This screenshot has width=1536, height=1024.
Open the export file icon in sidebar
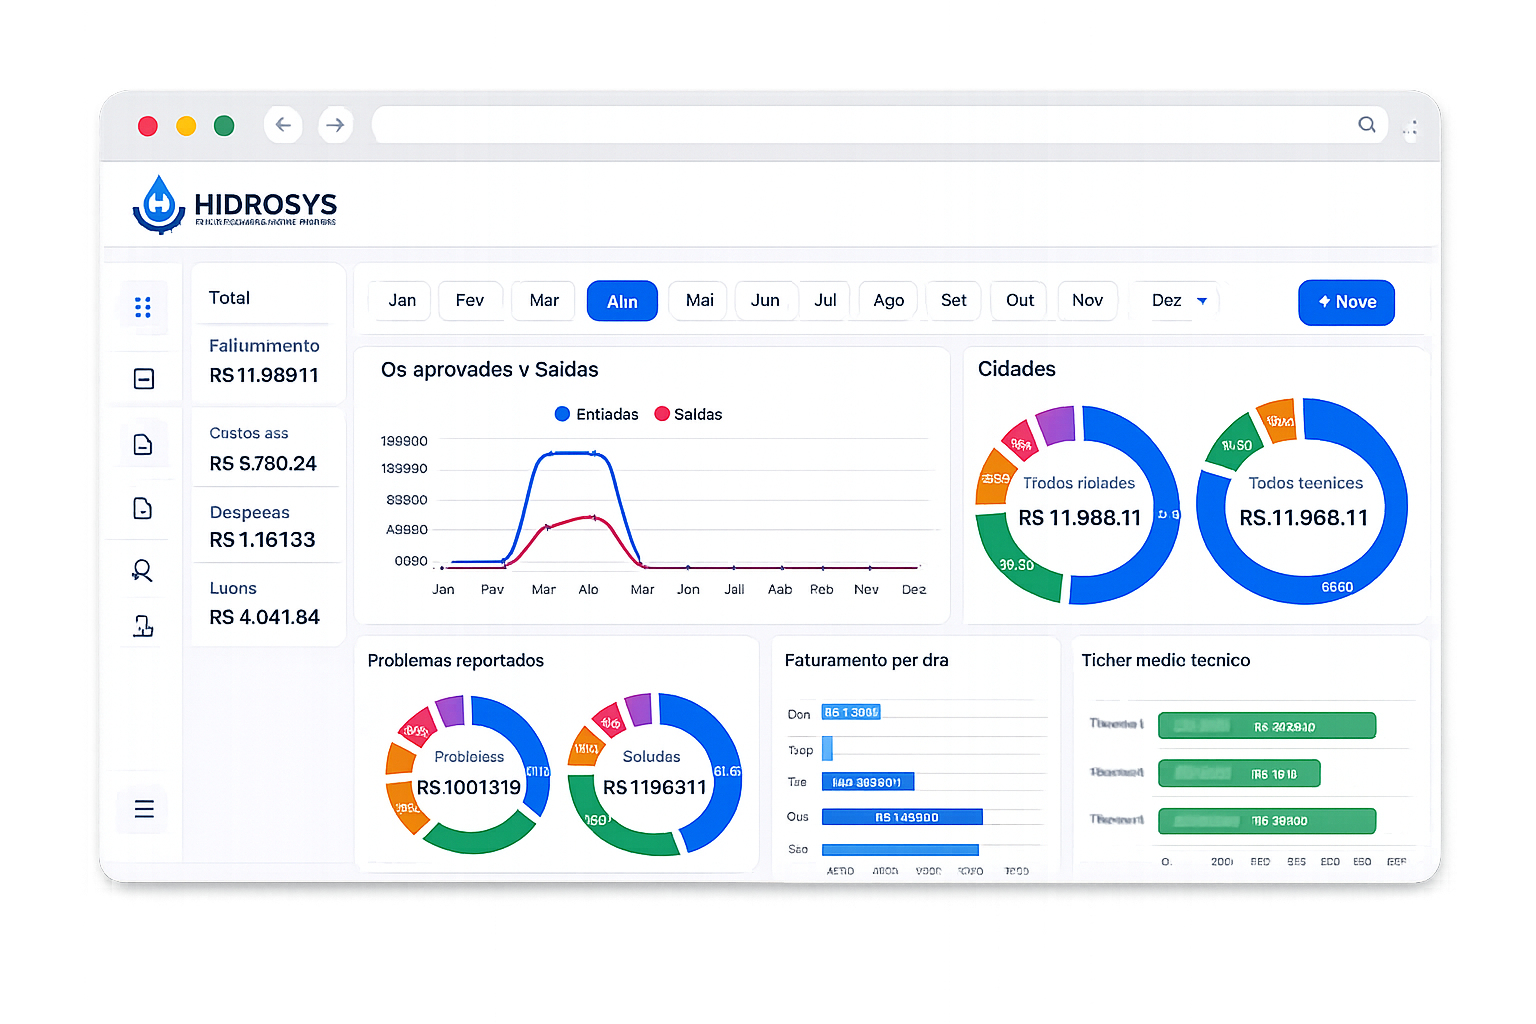click(x=143, y=627)
